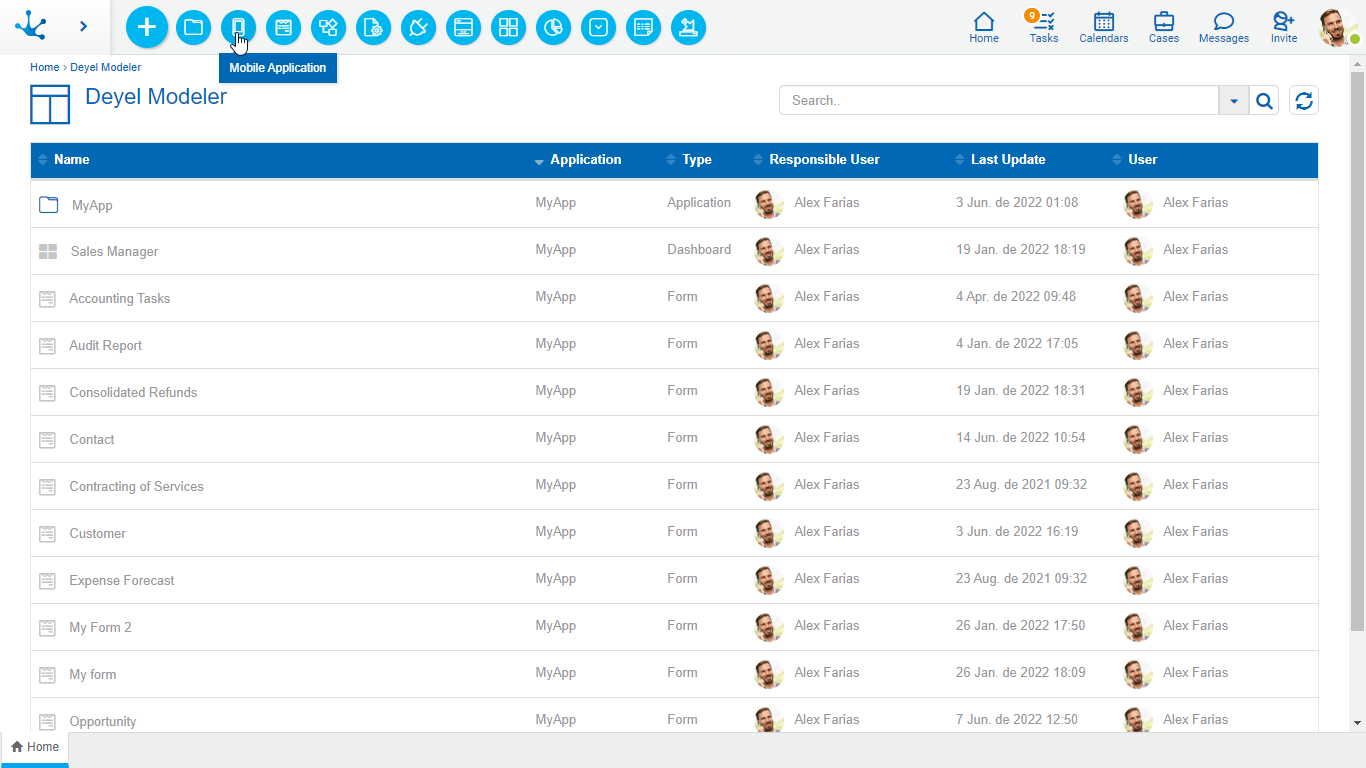The height and width of the screenshot is (768, 1366).
Task: Open the Expense Forecast form
Action: (x=121, y=581)
